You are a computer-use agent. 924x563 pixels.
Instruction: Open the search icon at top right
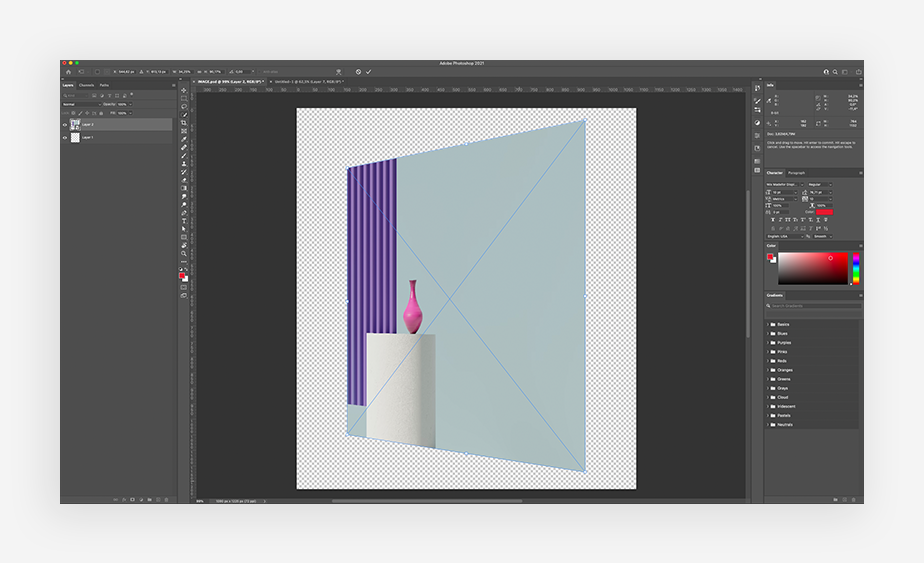coord(835,72)
